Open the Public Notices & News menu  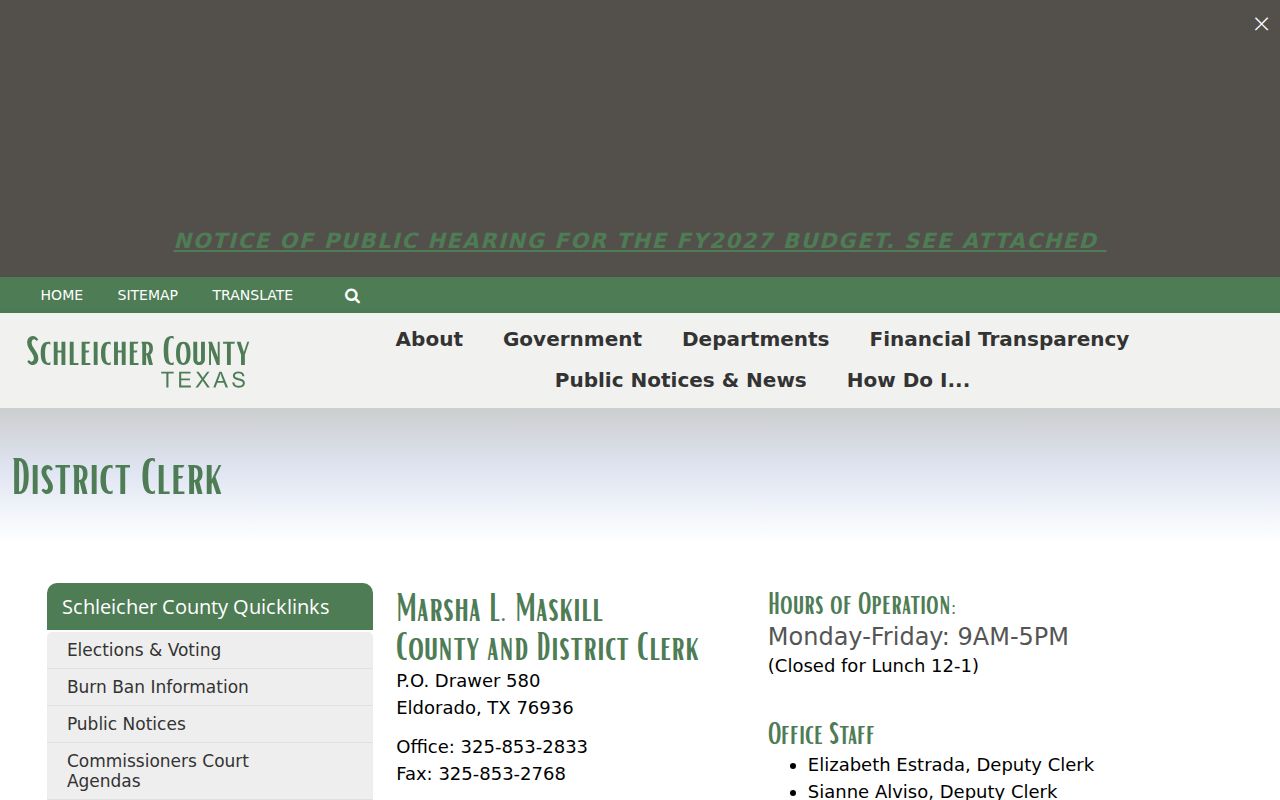[x=680, y=380]
